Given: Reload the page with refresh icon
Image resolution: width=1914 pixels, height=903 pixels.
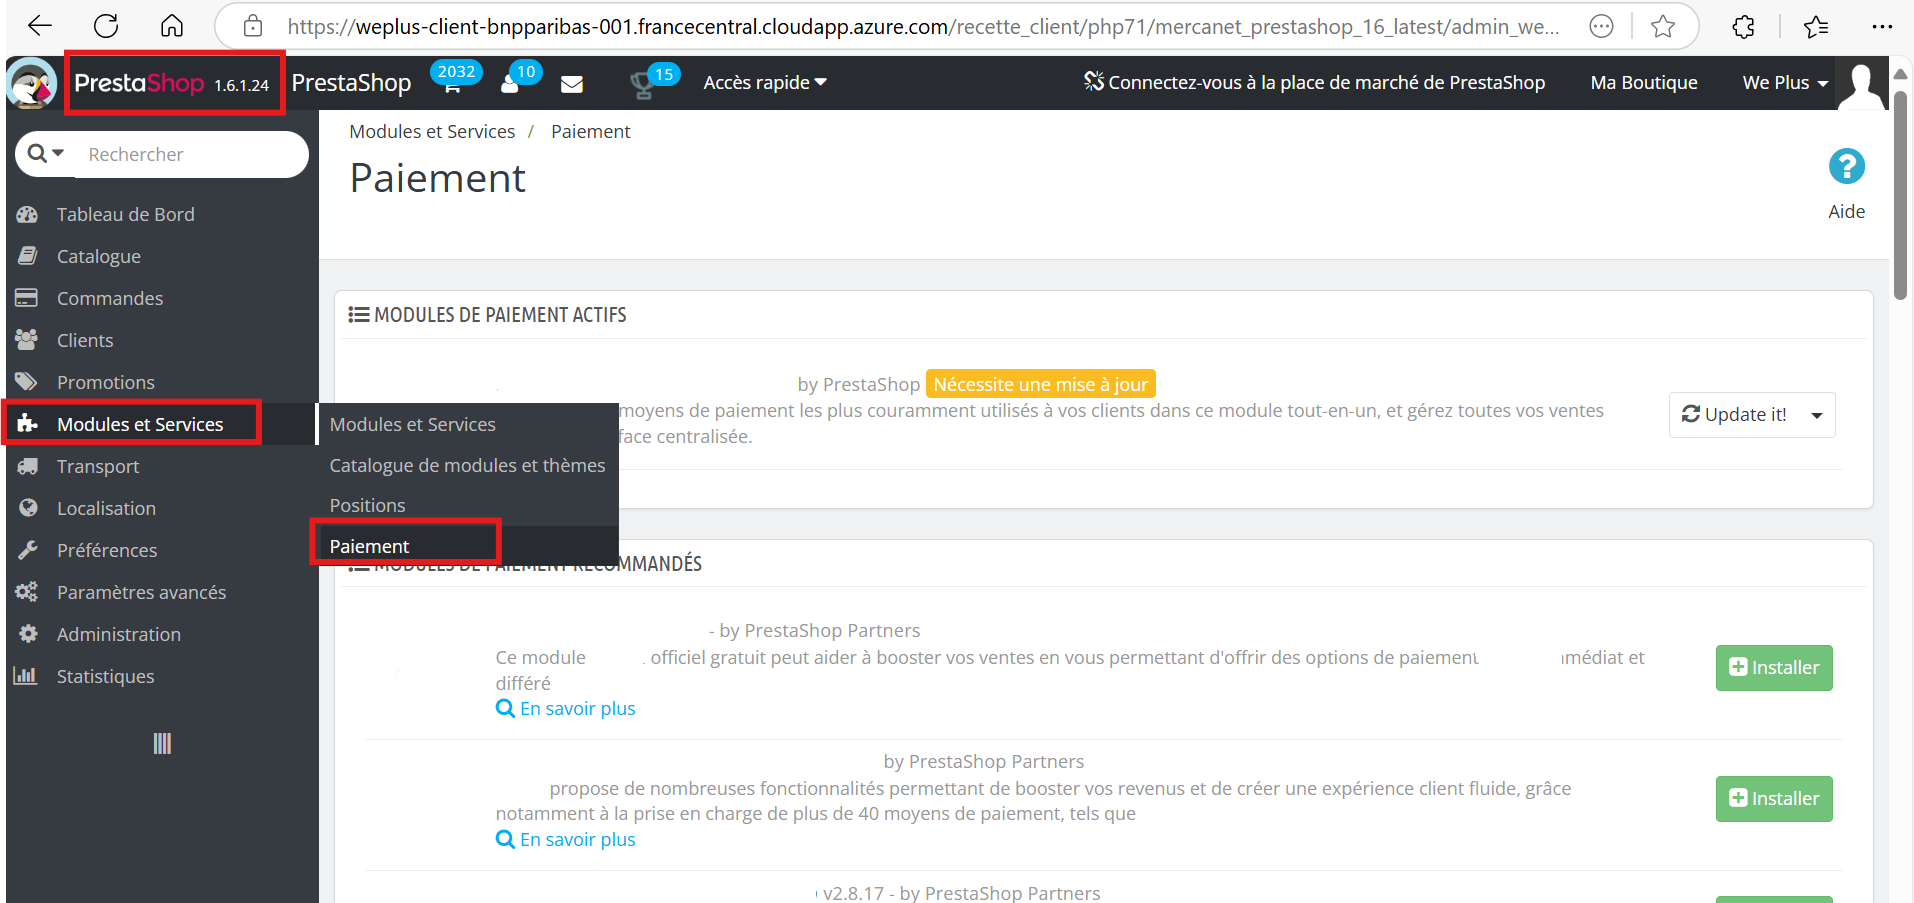Looking at the screenshot, I should (106, 26).
